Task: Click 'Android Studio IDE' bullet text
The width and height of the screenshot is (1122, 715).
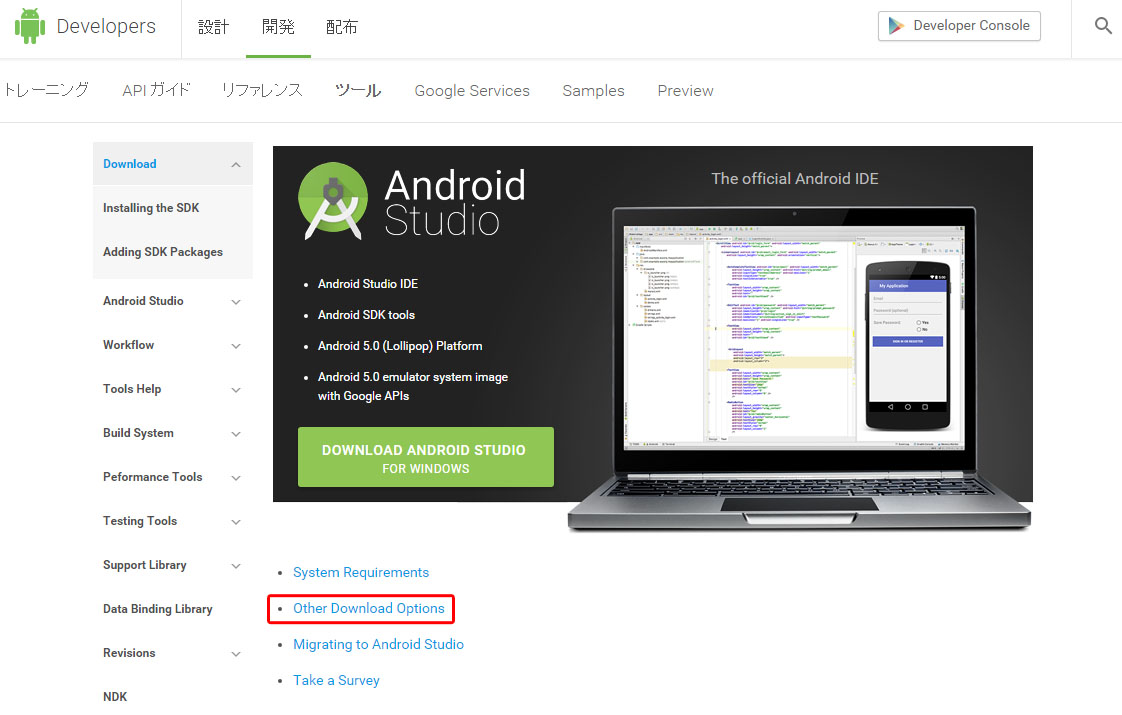Action: (368, 284)
